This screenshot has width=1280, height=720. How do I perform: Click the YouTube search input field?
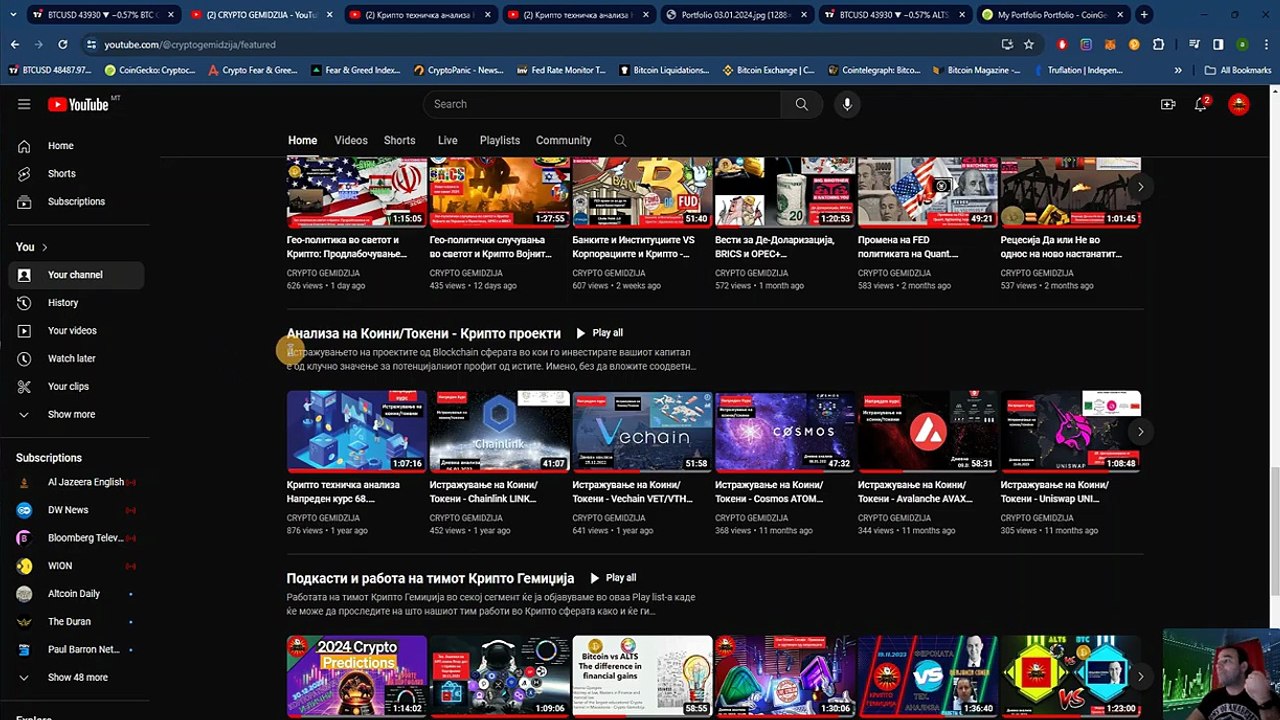click(x=602, y=104)
